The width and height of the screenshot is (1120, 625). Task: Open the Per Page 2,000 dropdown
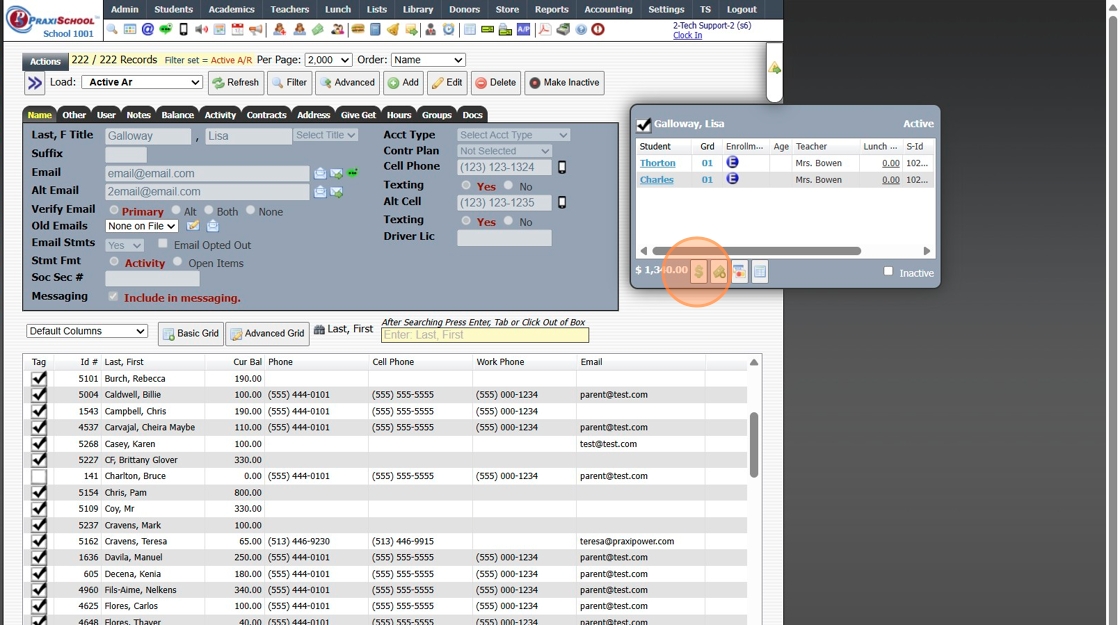click(x=328, y=60)
